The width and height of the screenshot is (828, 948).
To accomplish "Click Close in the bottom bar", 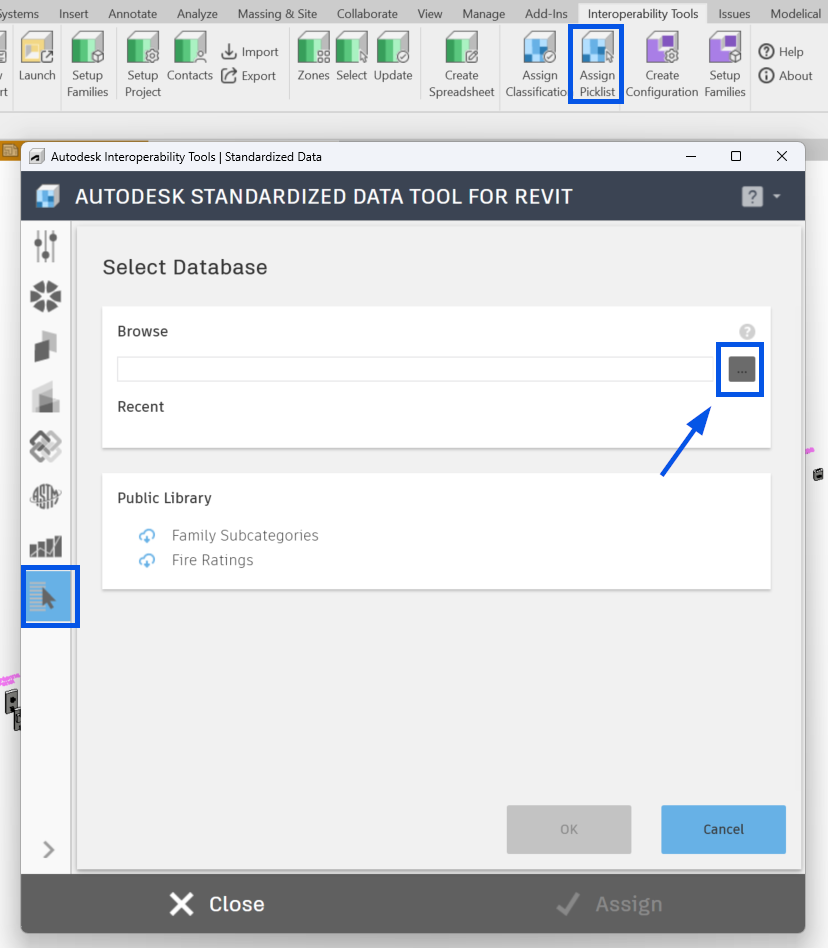I will tap(217, 904).
